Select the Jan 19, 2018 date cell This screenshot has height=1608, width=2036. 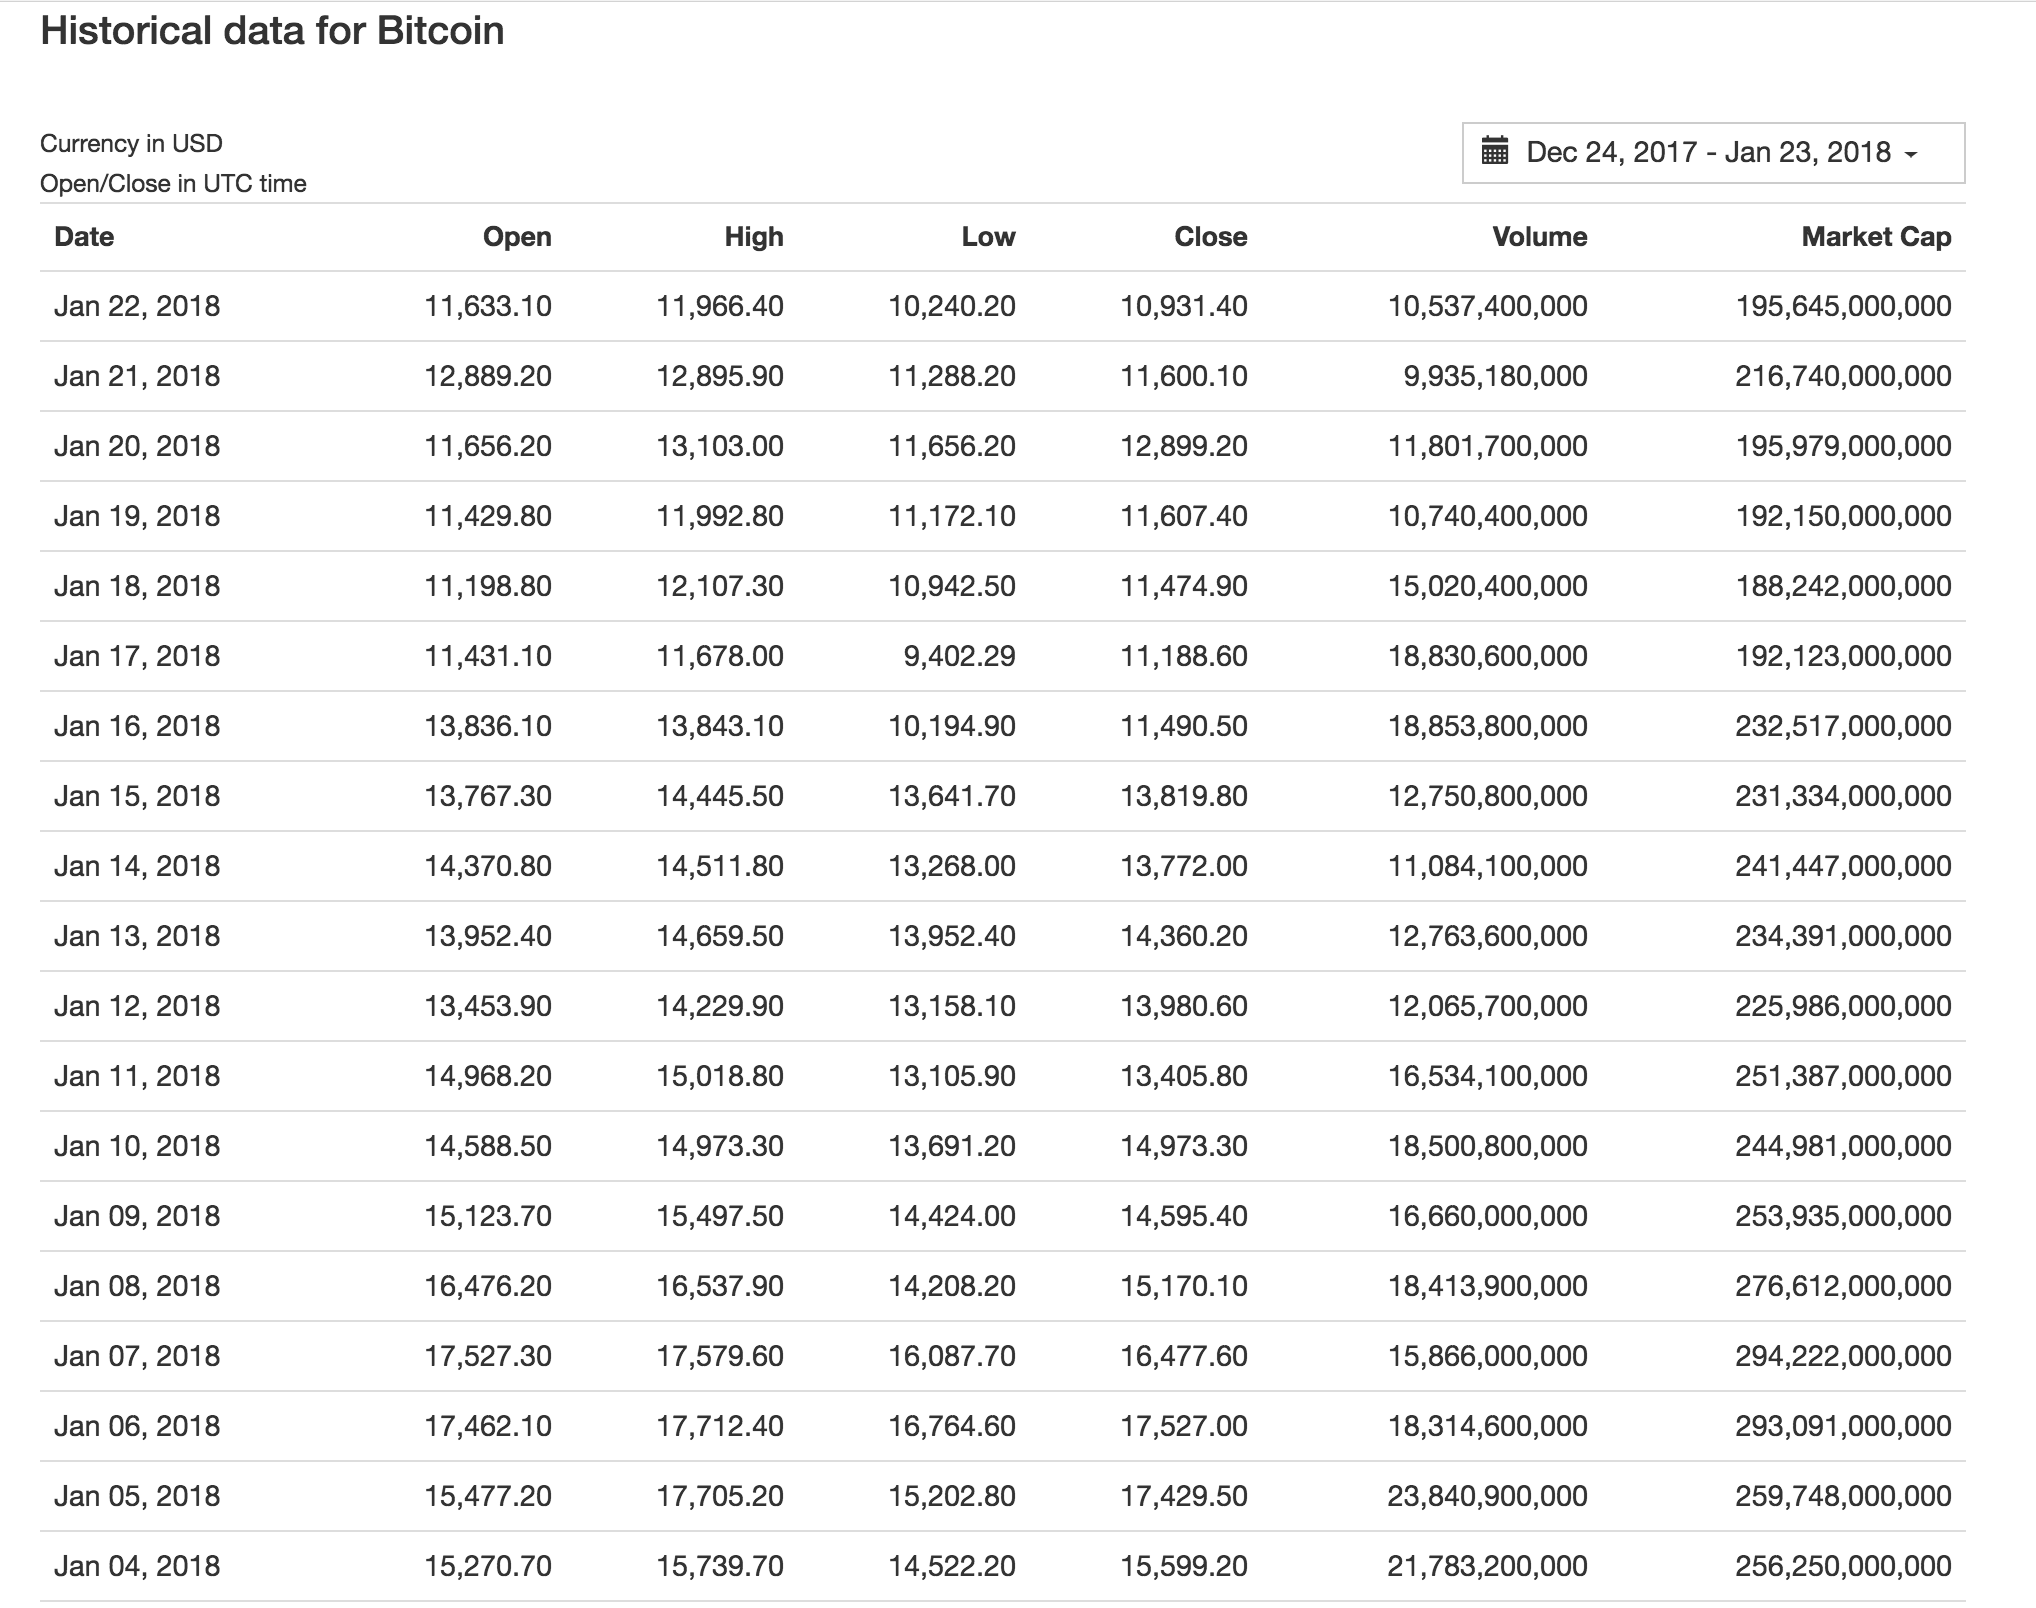pos(137,516)
